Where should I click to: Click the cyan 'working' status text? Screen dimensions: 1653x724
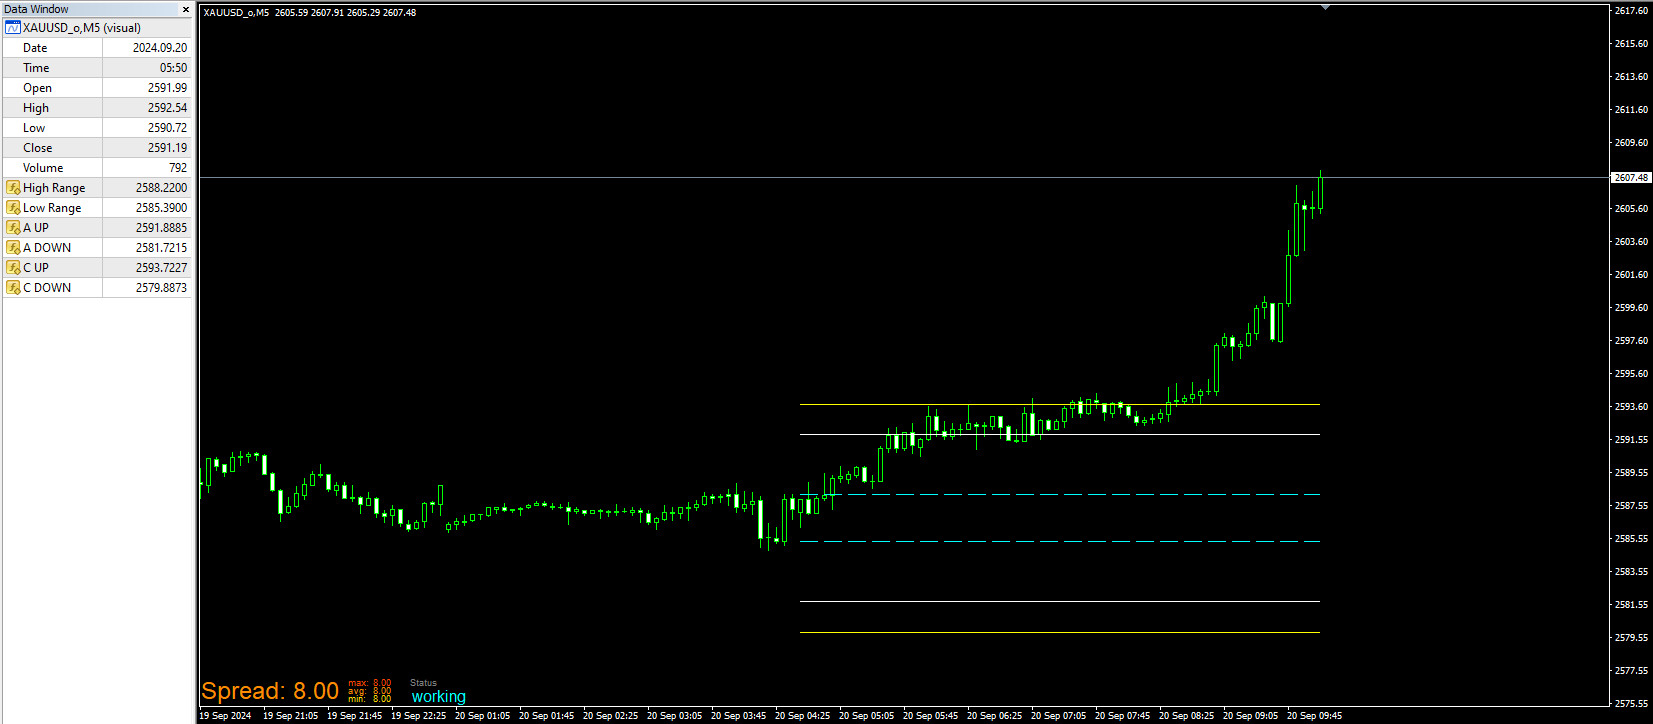click(x=439, y=697)
